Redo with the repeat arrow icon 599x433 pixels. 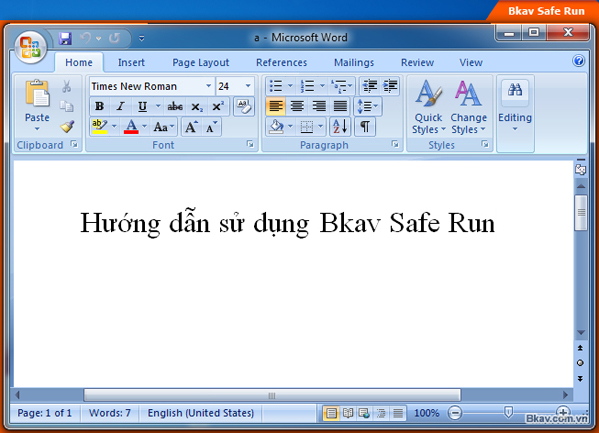114,38
